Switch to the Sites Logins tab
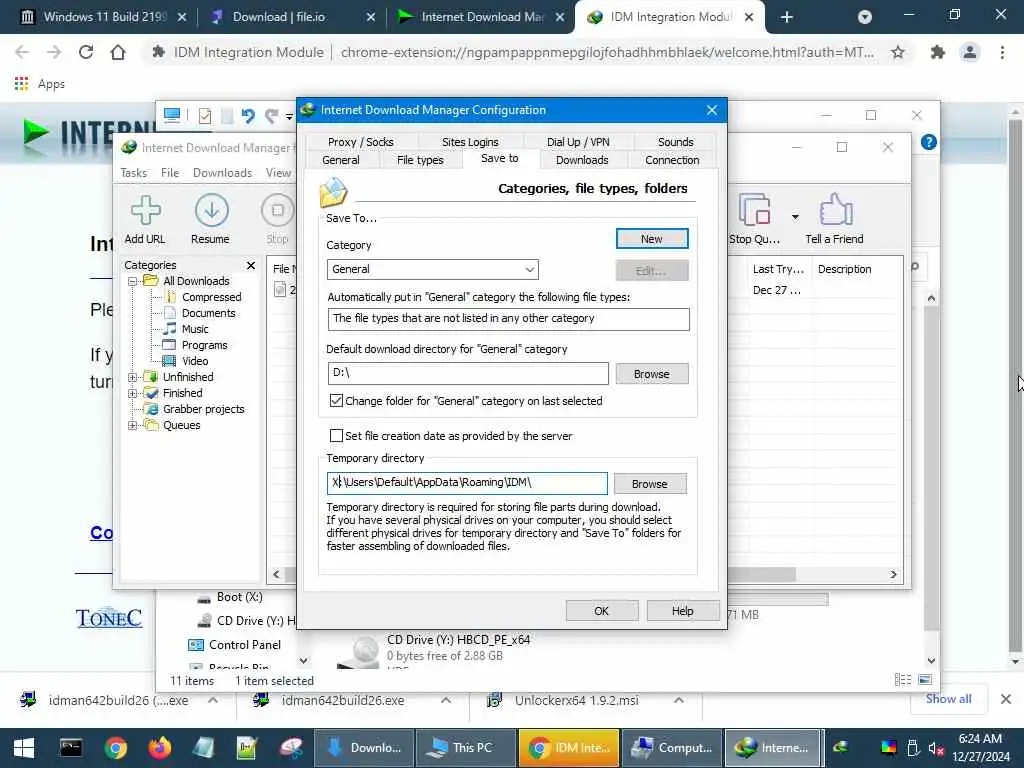 (470, 142)
